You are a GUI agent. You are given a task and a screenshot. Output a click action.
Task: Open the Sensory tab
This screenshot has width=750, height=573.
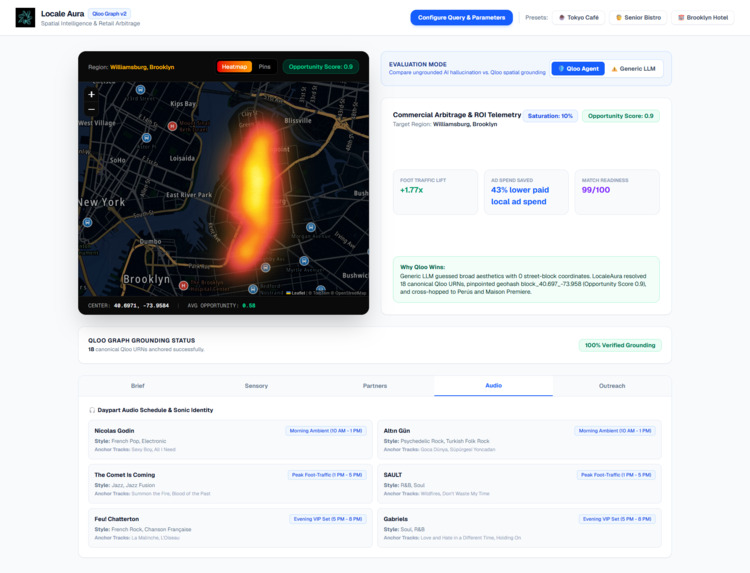256,386
